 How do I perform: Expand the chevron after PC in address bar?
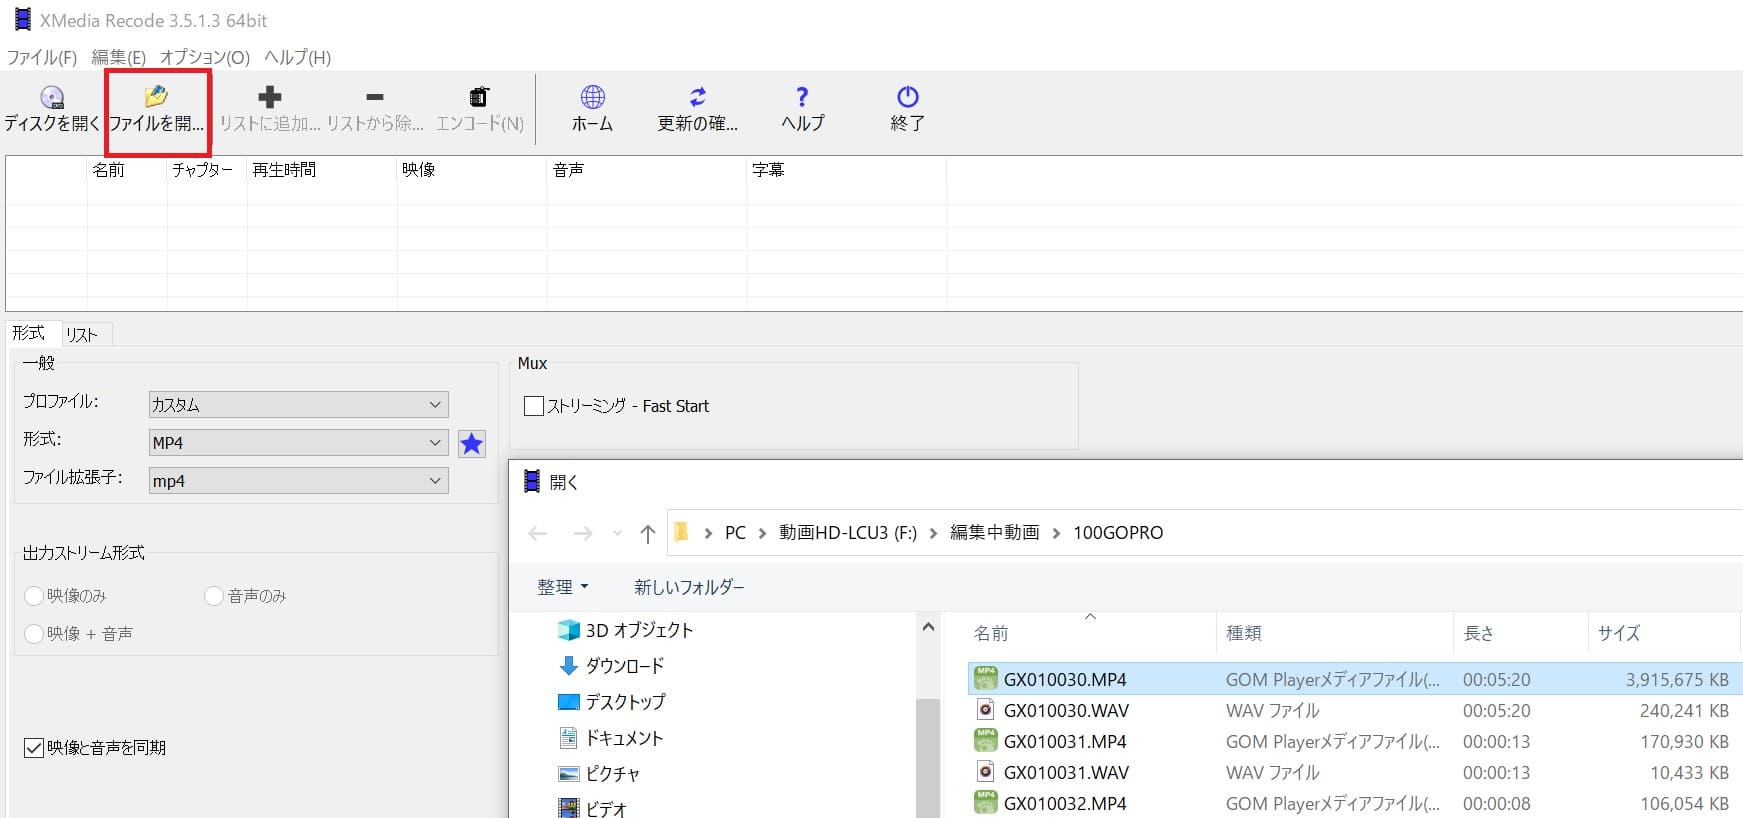tap(763, 533)
